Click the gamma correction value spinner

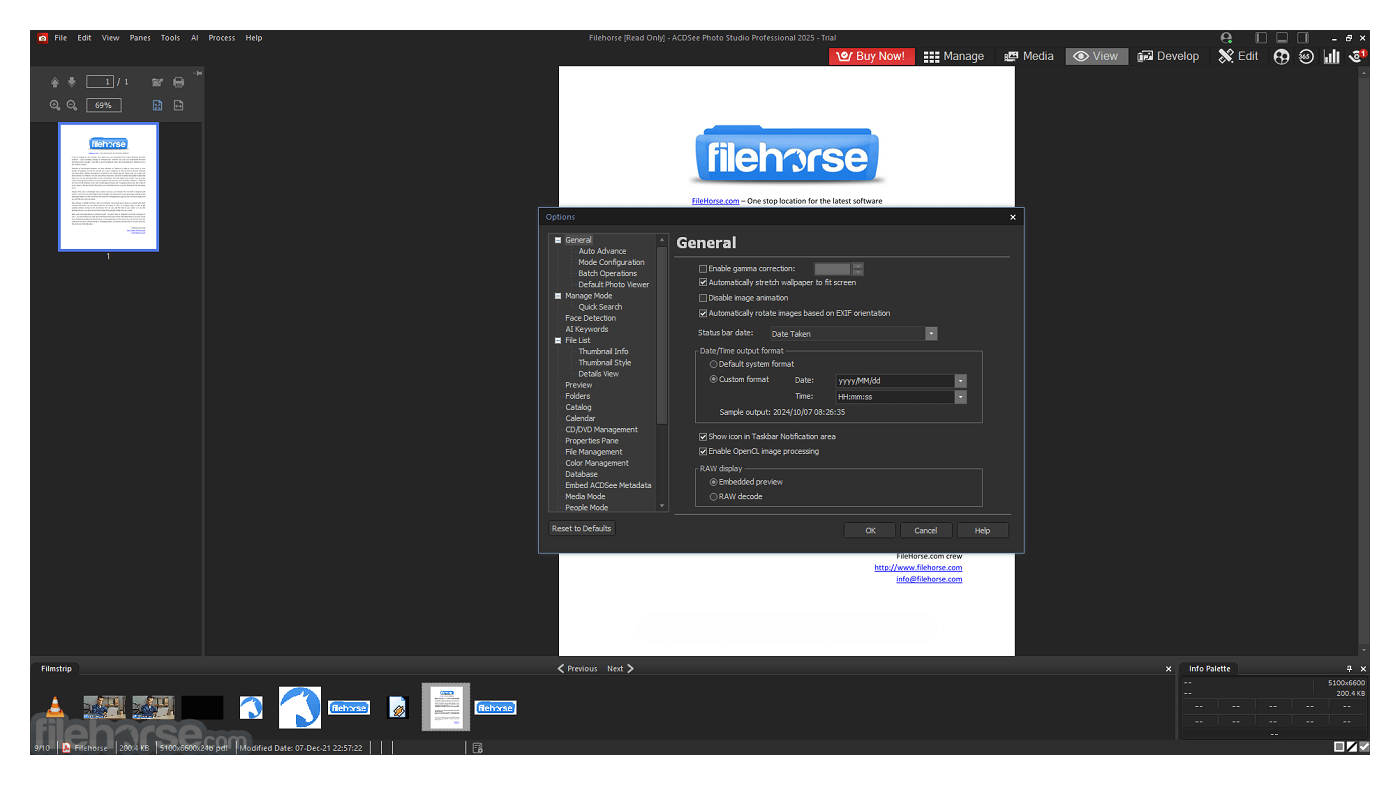click(x=857, y=269)
